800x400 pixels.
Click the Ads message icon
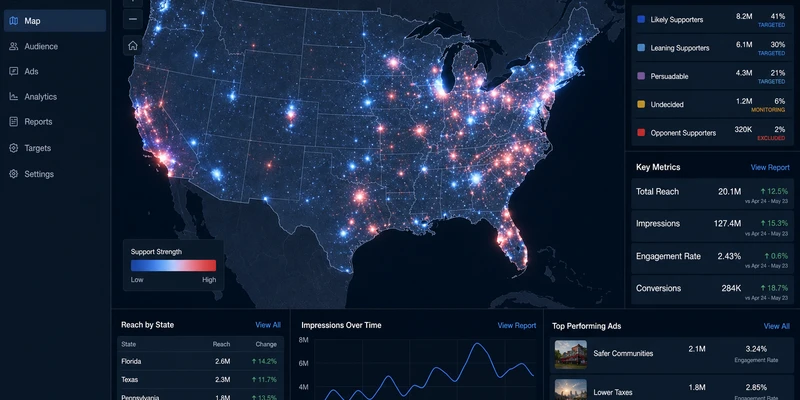[14, 71]
